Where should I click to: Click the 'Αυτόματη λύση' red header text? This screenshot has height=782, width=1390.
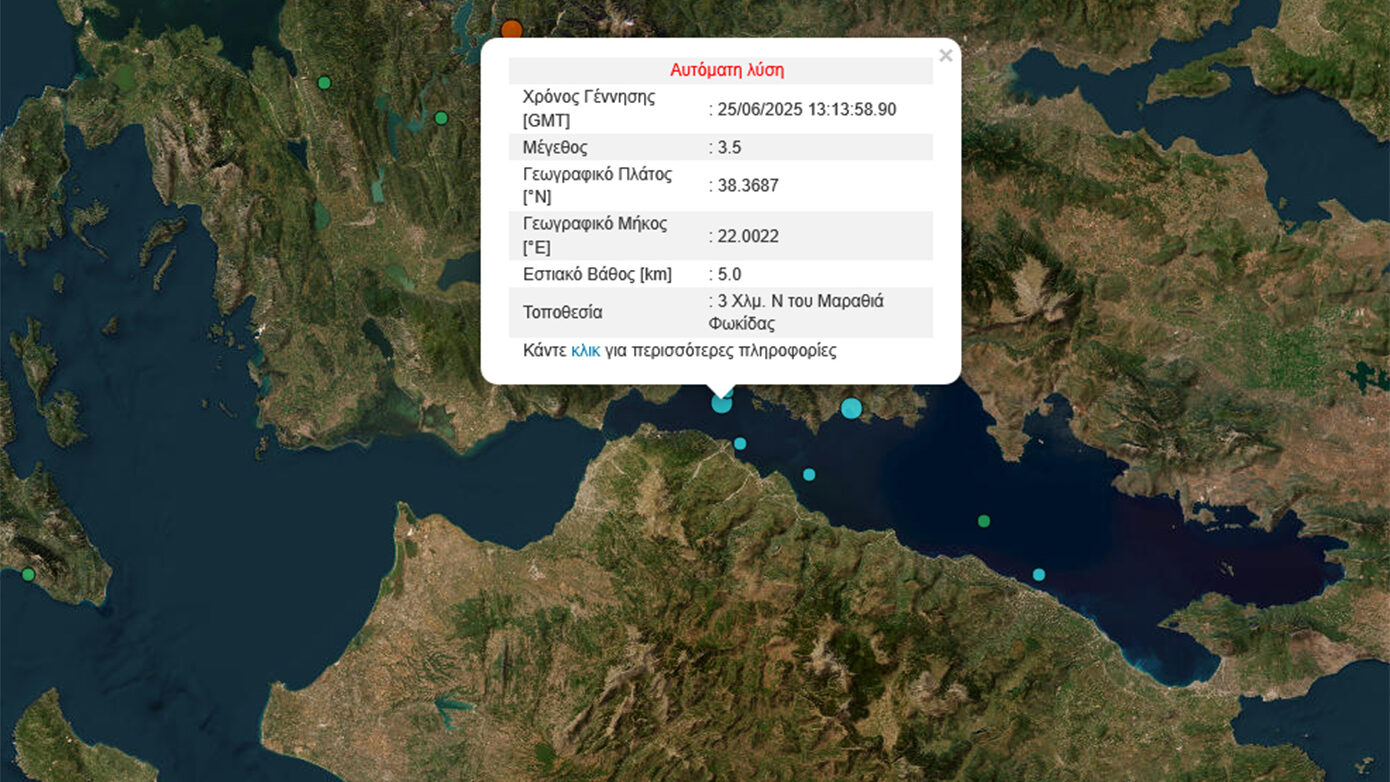click(x=727, y=70)
